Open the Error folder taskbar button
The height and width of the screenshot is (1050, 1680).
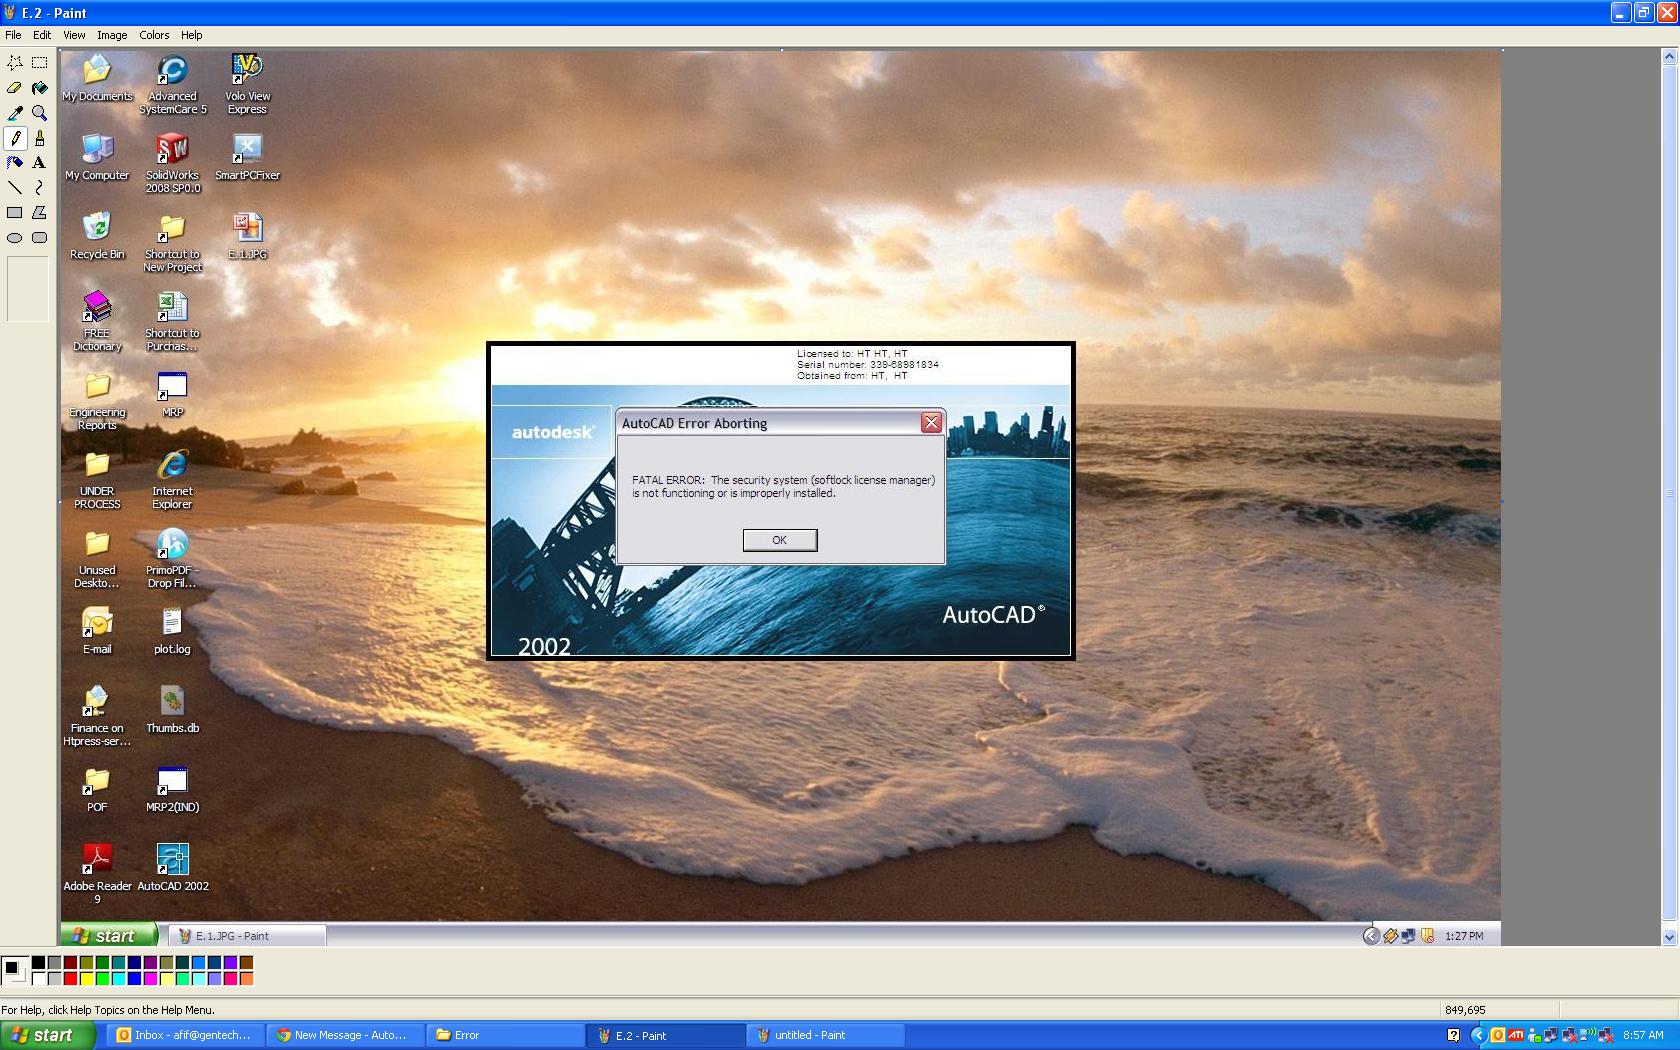[x=505, y=1036]
